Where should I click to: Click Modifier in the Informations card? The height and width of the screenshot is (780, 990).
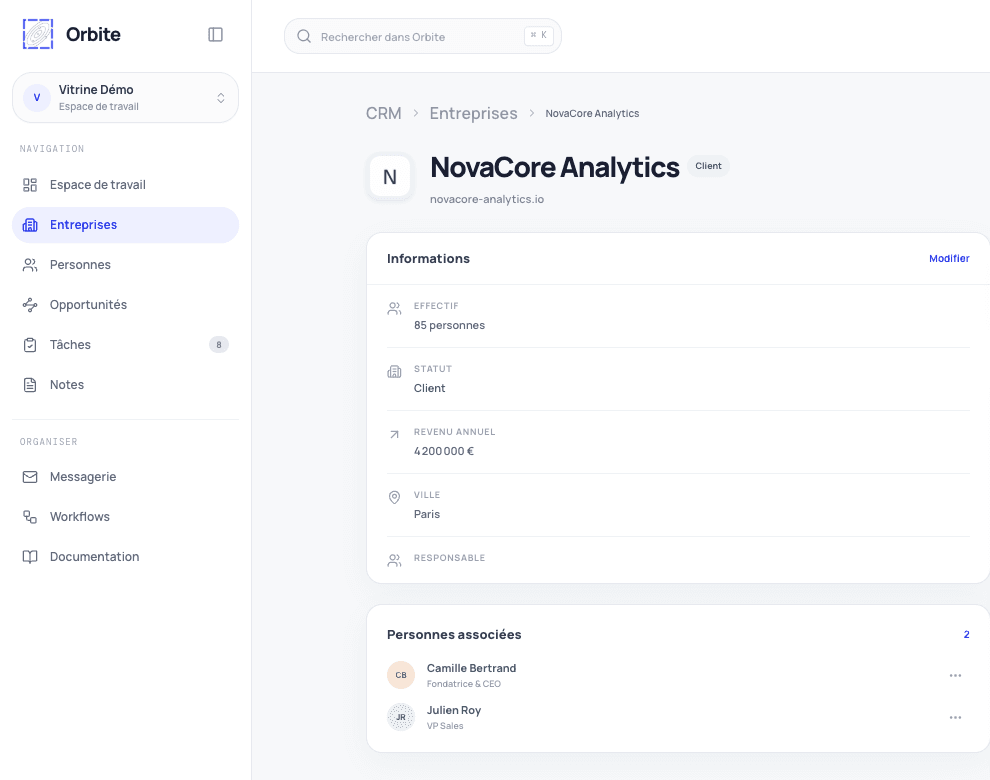(949, 258)
